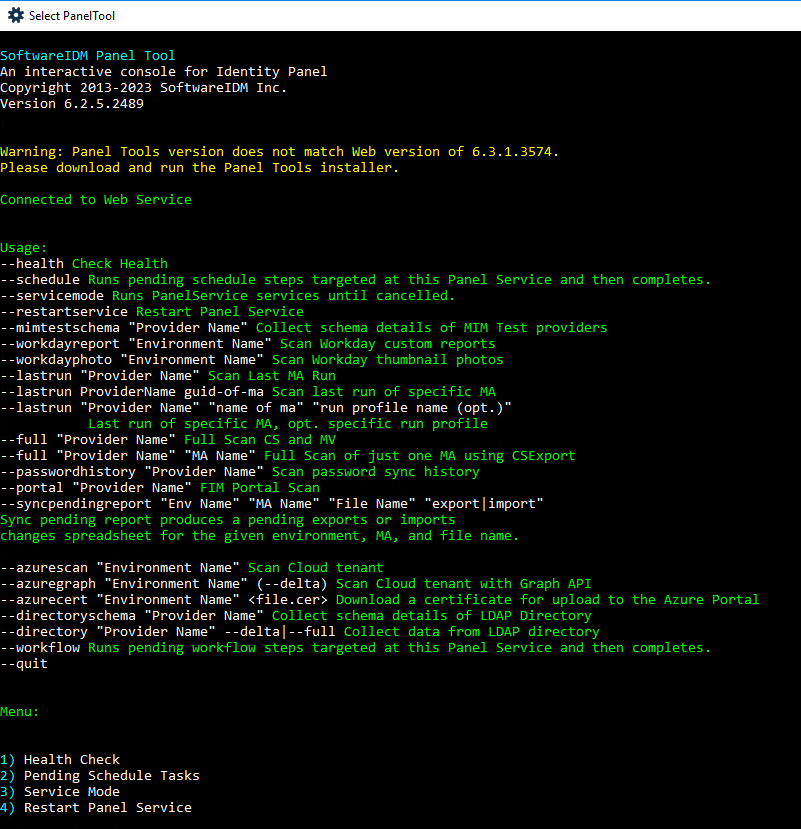Click the '--health' option text
This screenshot has height=829, width=801.
(x=32, y=263)
